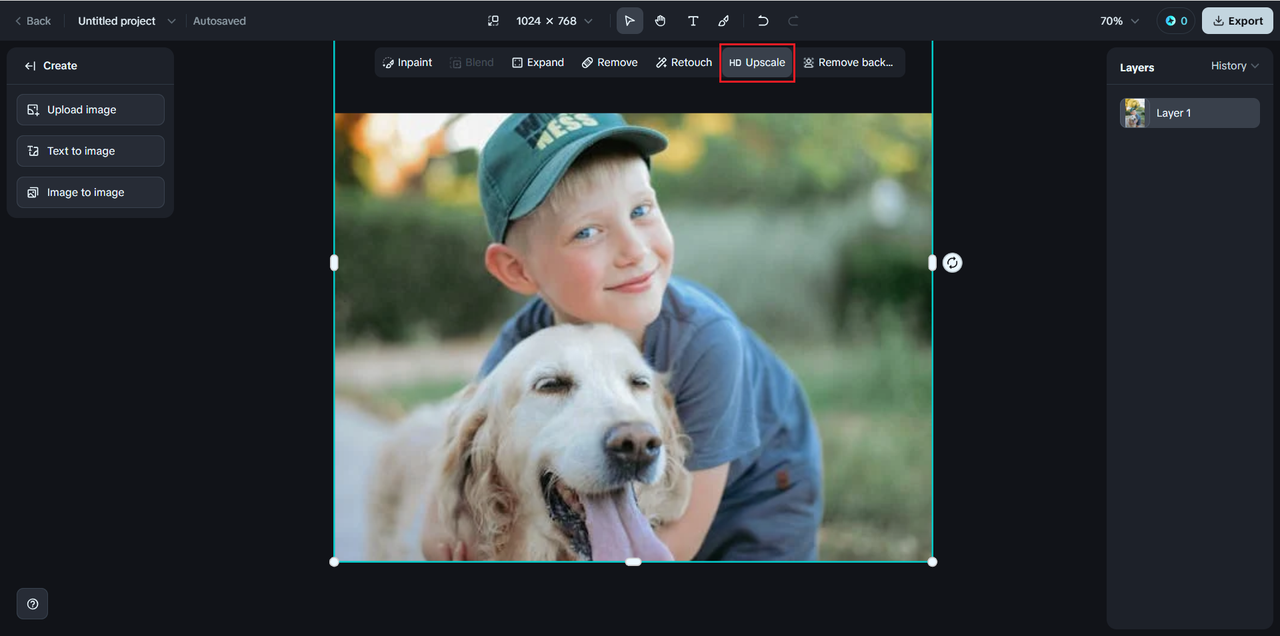Click the Autosaved status text

coord(219,21)
